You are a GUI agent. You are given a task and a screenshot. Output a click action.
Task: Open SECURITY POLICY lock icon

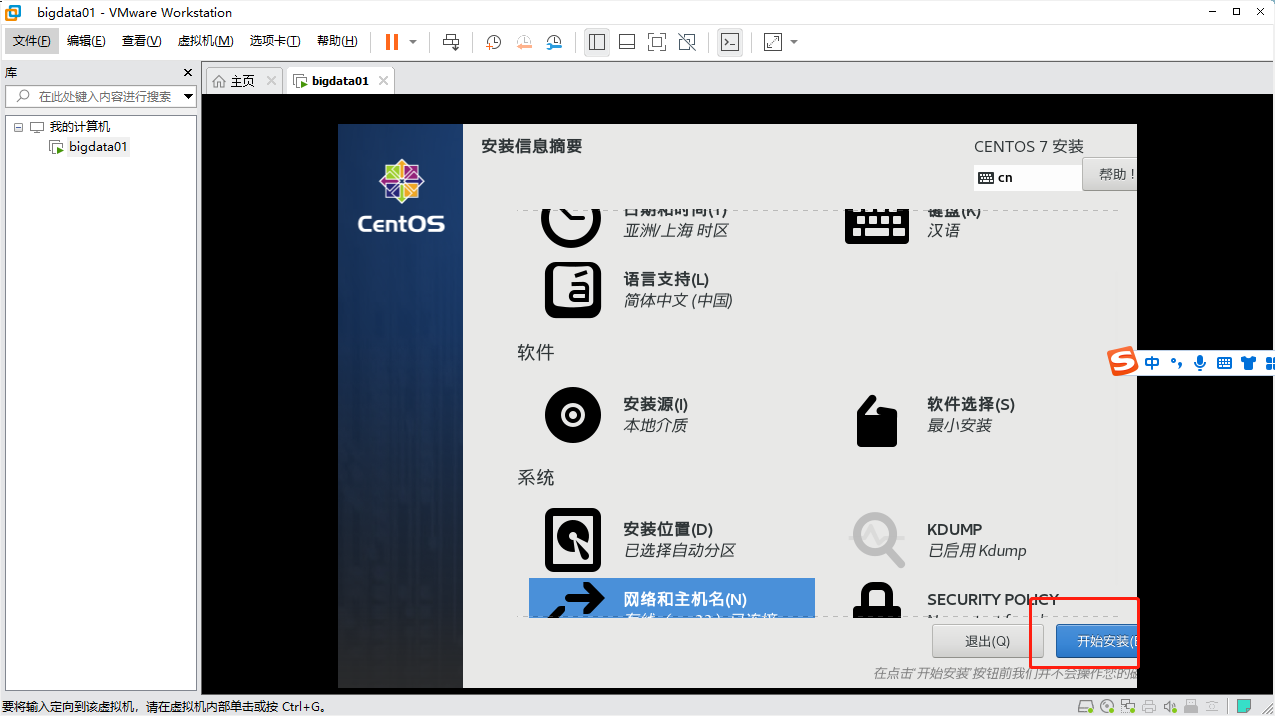click(x=877, y=600)
